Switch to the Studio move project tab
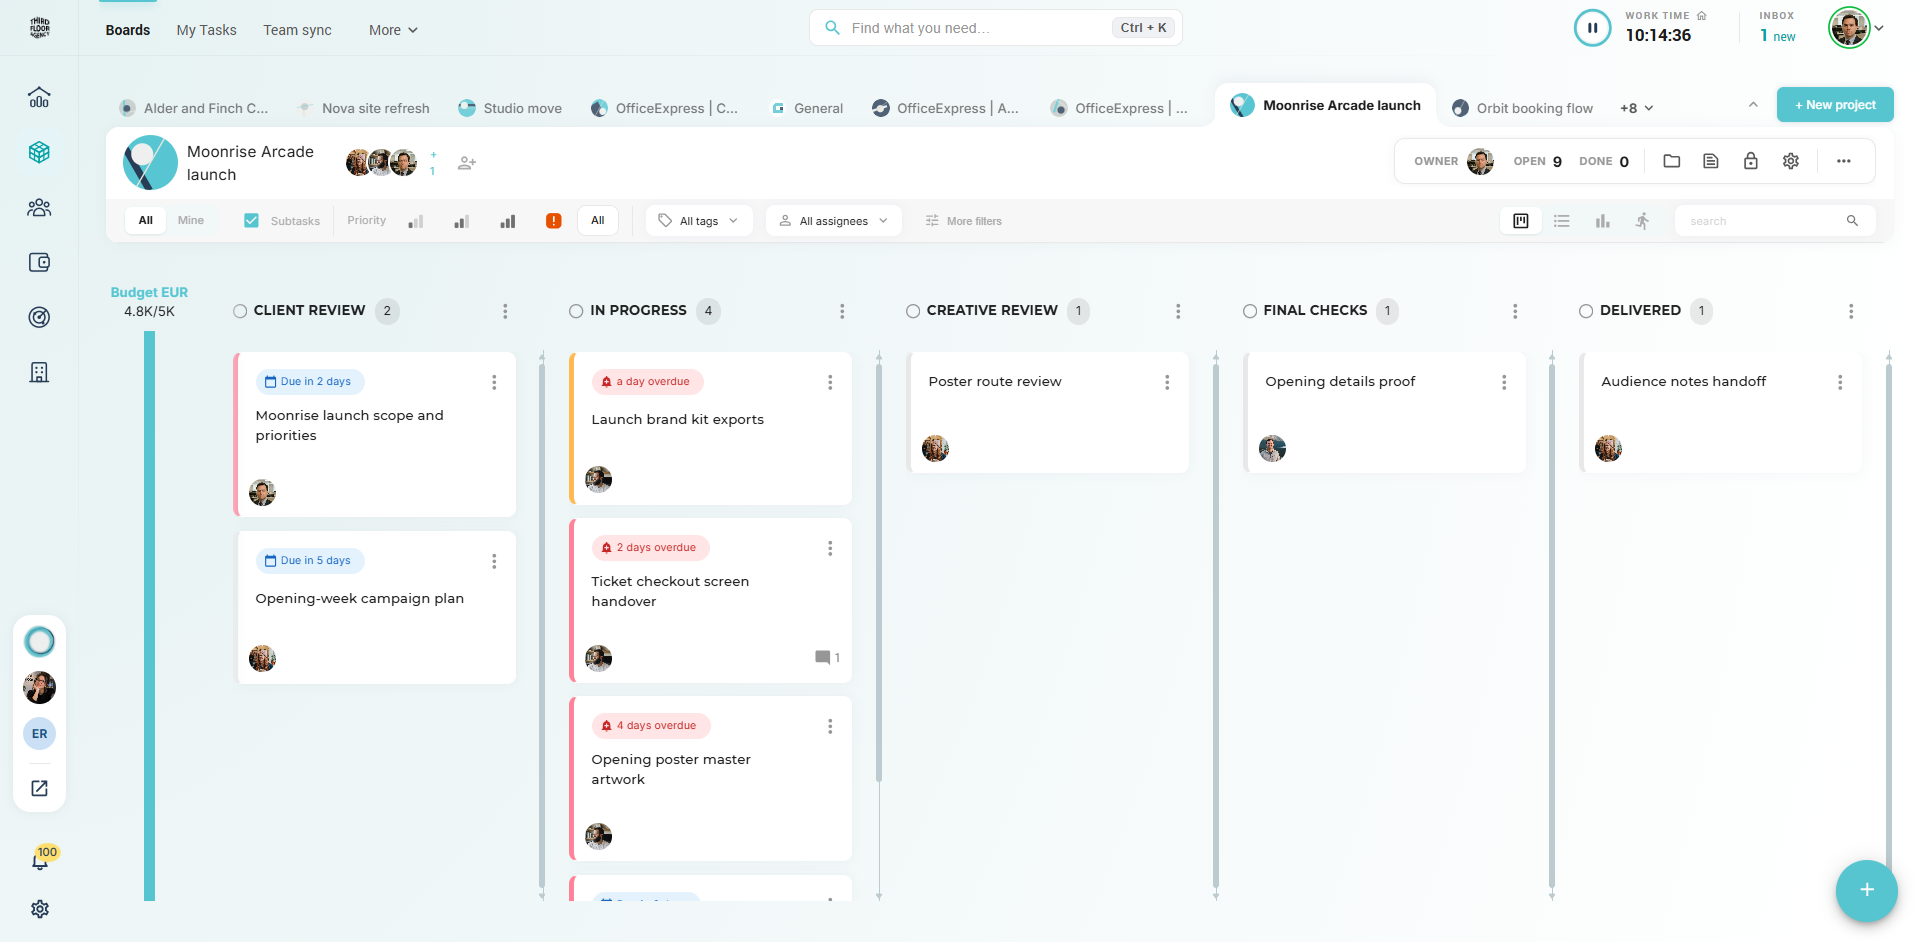The width and height of the screenshot is (1919, 942). point(510,108)
